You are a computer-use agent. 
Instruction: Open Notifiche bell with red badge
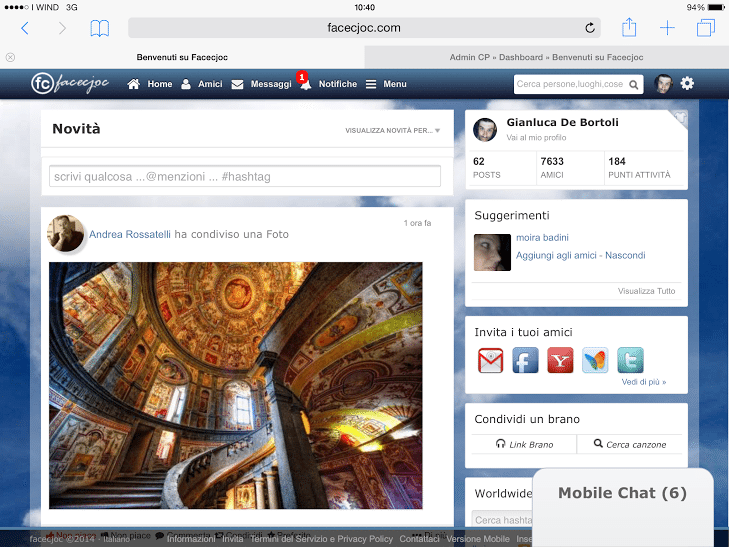pyautogui.click(x=305, y=84)
